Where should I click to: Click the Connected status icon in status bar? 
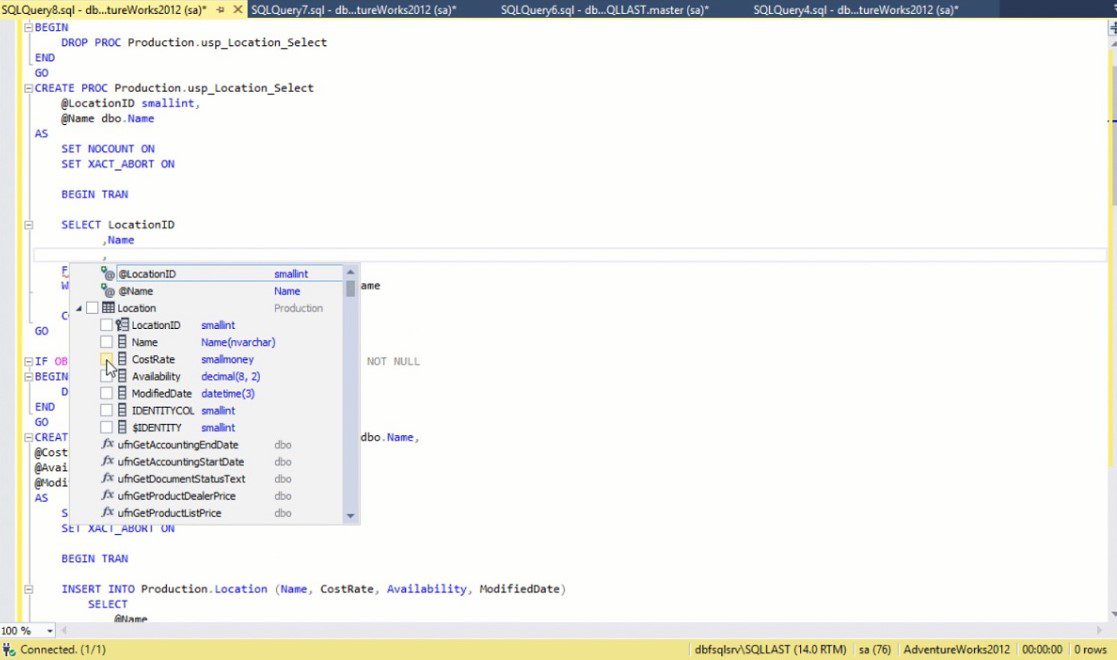tap(8, 649)
